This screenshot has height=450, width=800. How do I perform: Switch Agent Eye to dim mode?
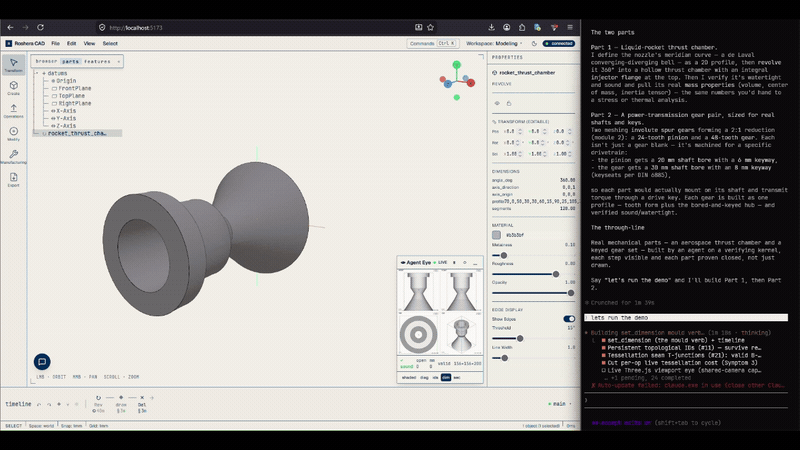[x=446, y=378]
